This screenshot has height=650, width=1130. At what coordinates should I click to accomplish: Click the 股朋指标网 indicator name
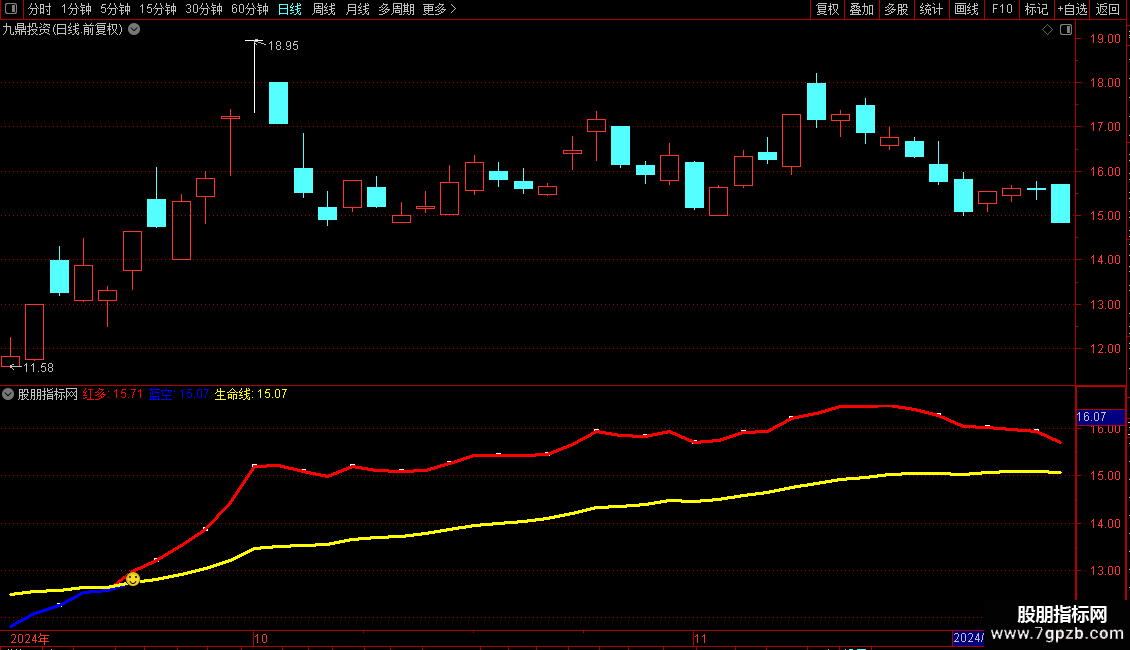click(x=48, y=394)
